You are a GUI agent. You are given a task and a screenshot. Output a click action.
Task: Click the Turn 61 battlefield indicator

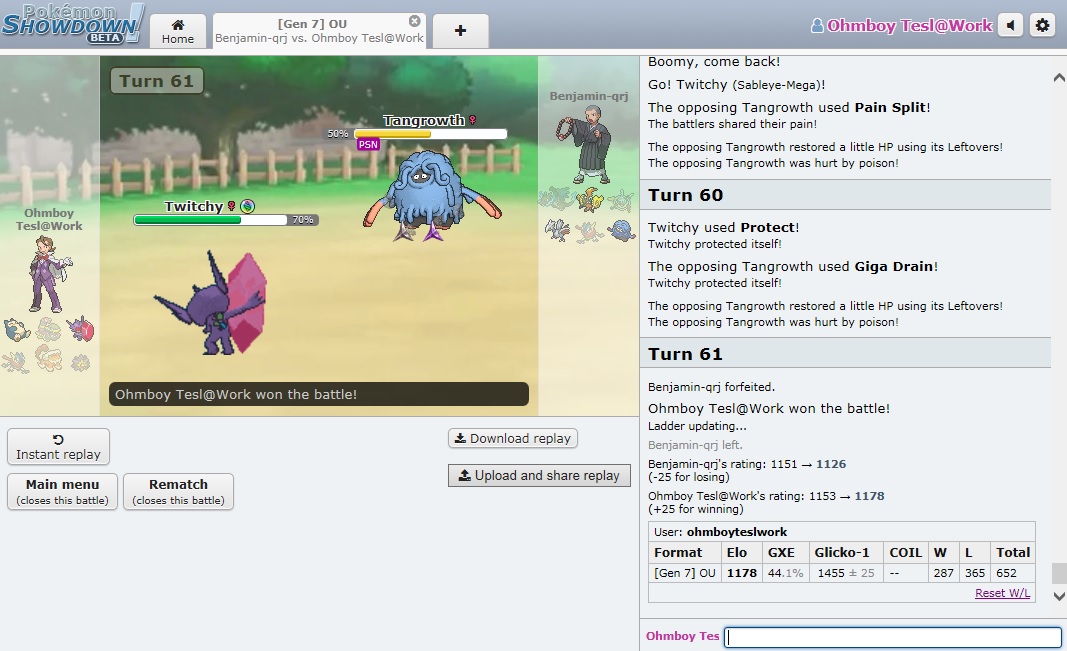(x=157, y=81)
